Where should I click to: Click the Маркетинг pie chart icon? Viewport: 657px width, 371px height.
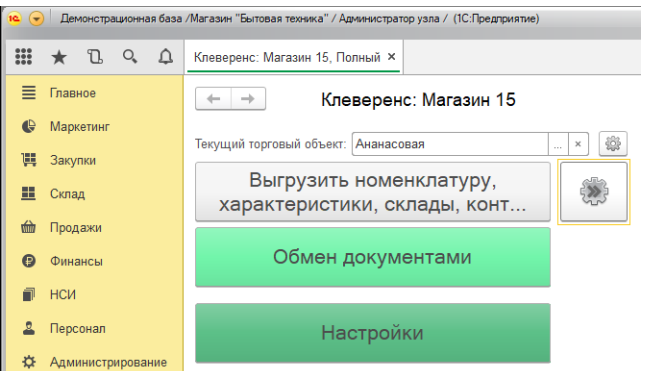point(28,126)
